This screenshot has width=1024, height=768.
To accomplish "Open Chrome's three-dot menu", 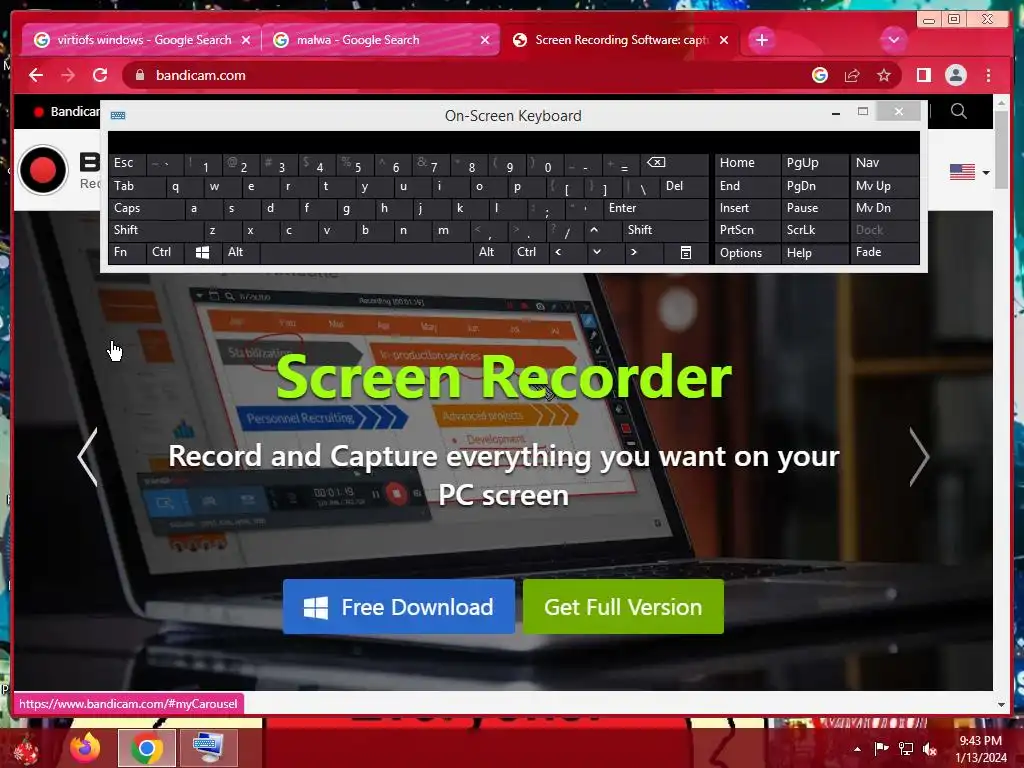I will pyautogui.click(x=988, y=76).
